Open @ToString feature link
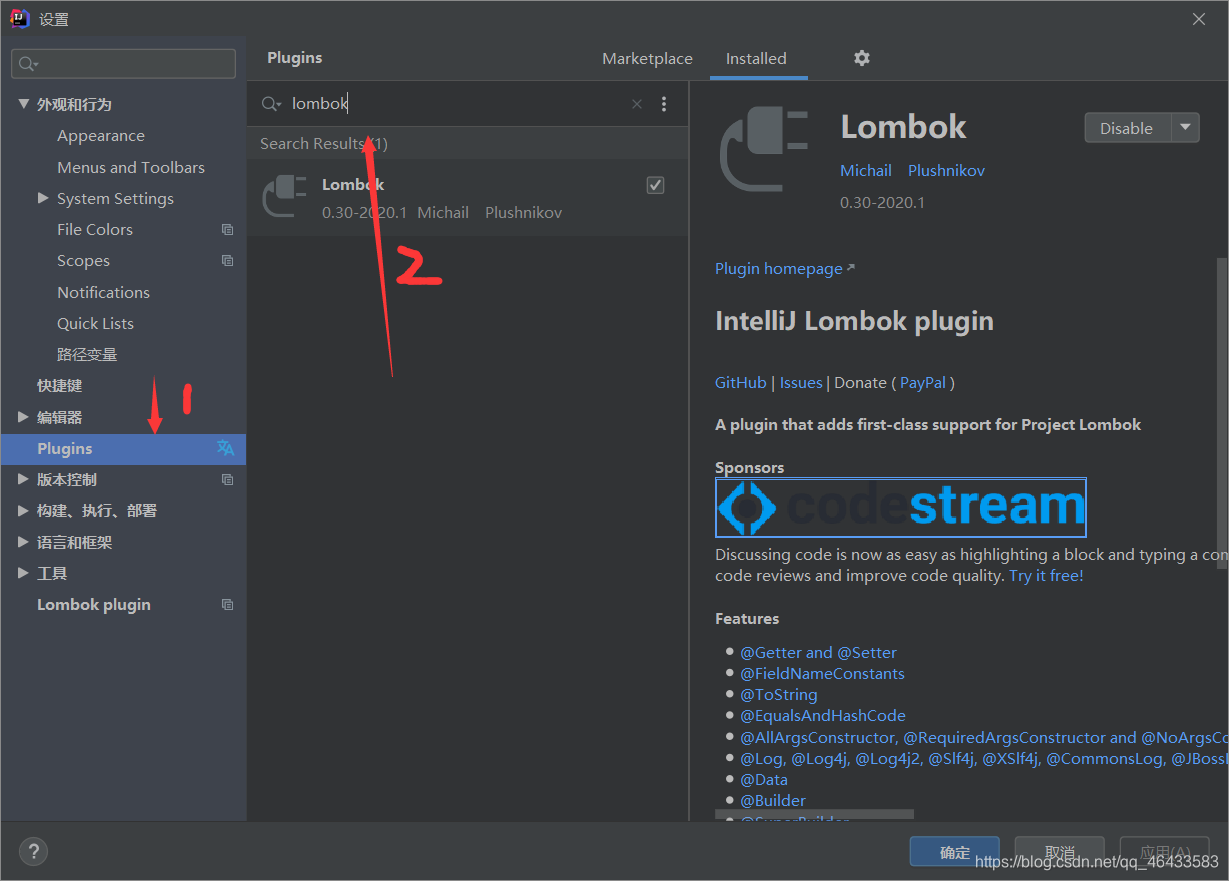The width and height of the screenshot is (1229, 881). pos(779,695)
